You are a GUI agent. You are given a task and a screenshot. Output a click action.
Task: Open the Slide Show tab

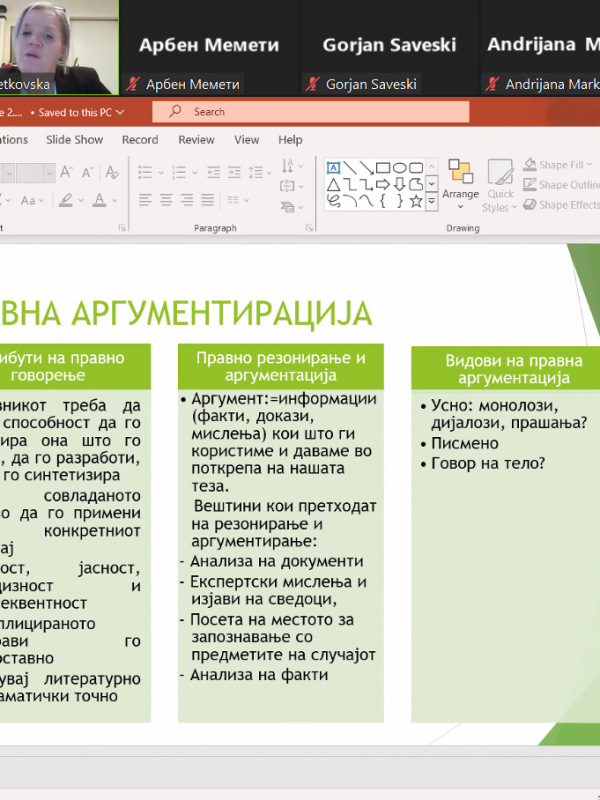74,140
